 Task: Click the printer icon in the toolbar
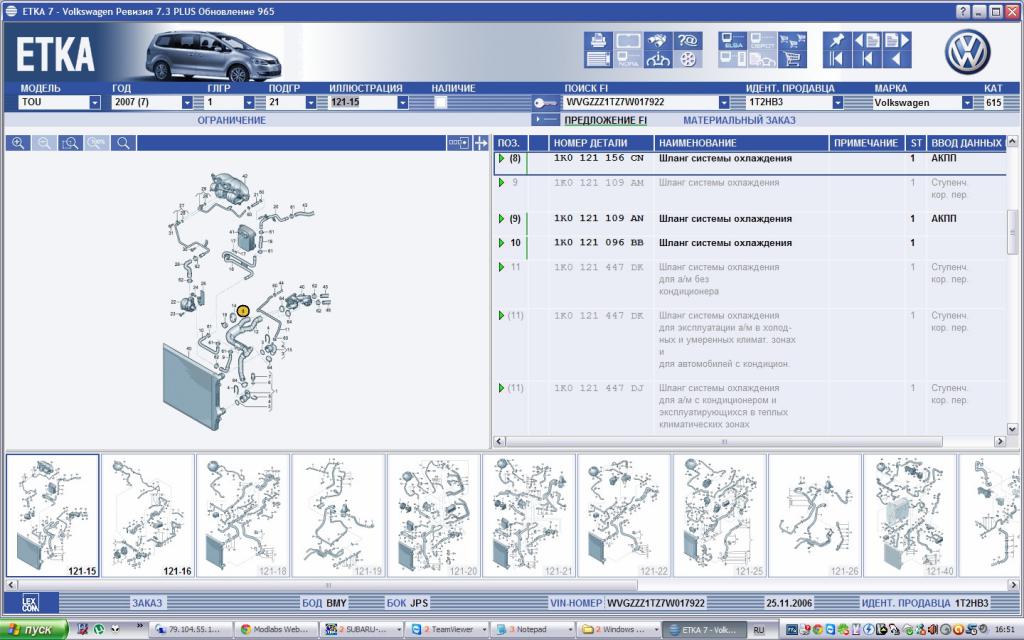598,40
